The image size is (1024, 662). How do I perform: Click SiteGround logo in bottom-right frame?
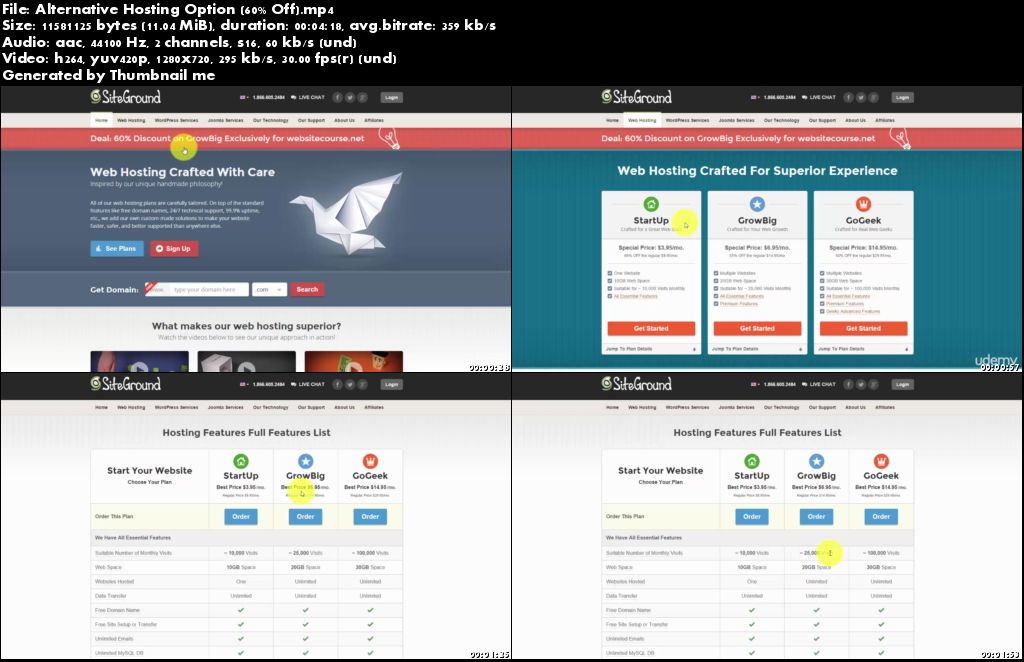click(637, 384)
